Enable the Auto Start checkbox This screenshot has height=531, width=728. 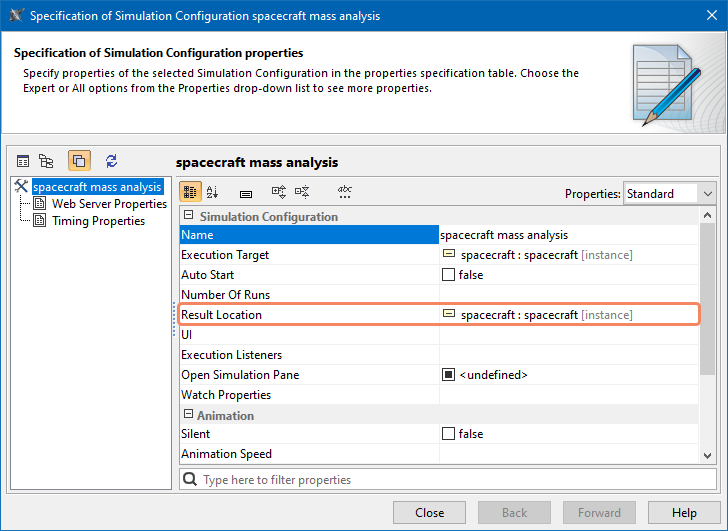click(x=448, y=275)
